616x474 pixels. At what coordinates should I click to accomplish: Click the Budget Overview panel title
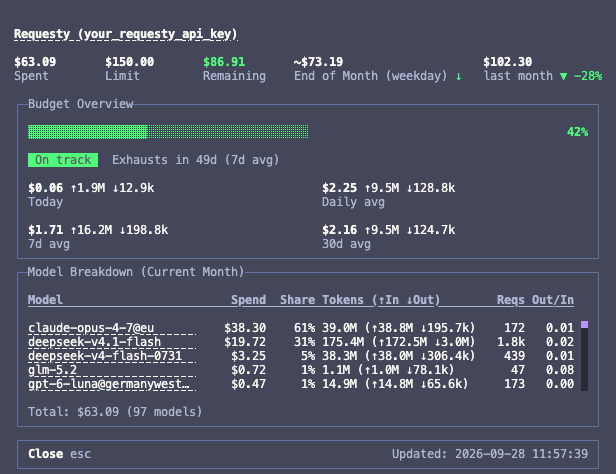tap(81, 104)
